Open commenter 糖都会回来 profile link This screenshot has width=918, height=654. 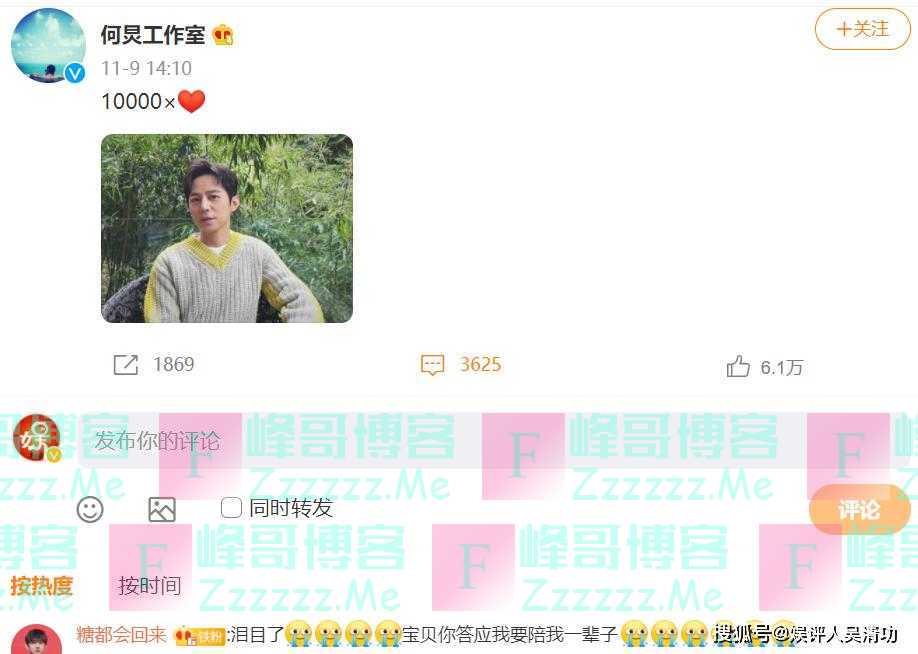tap(121, 634)
